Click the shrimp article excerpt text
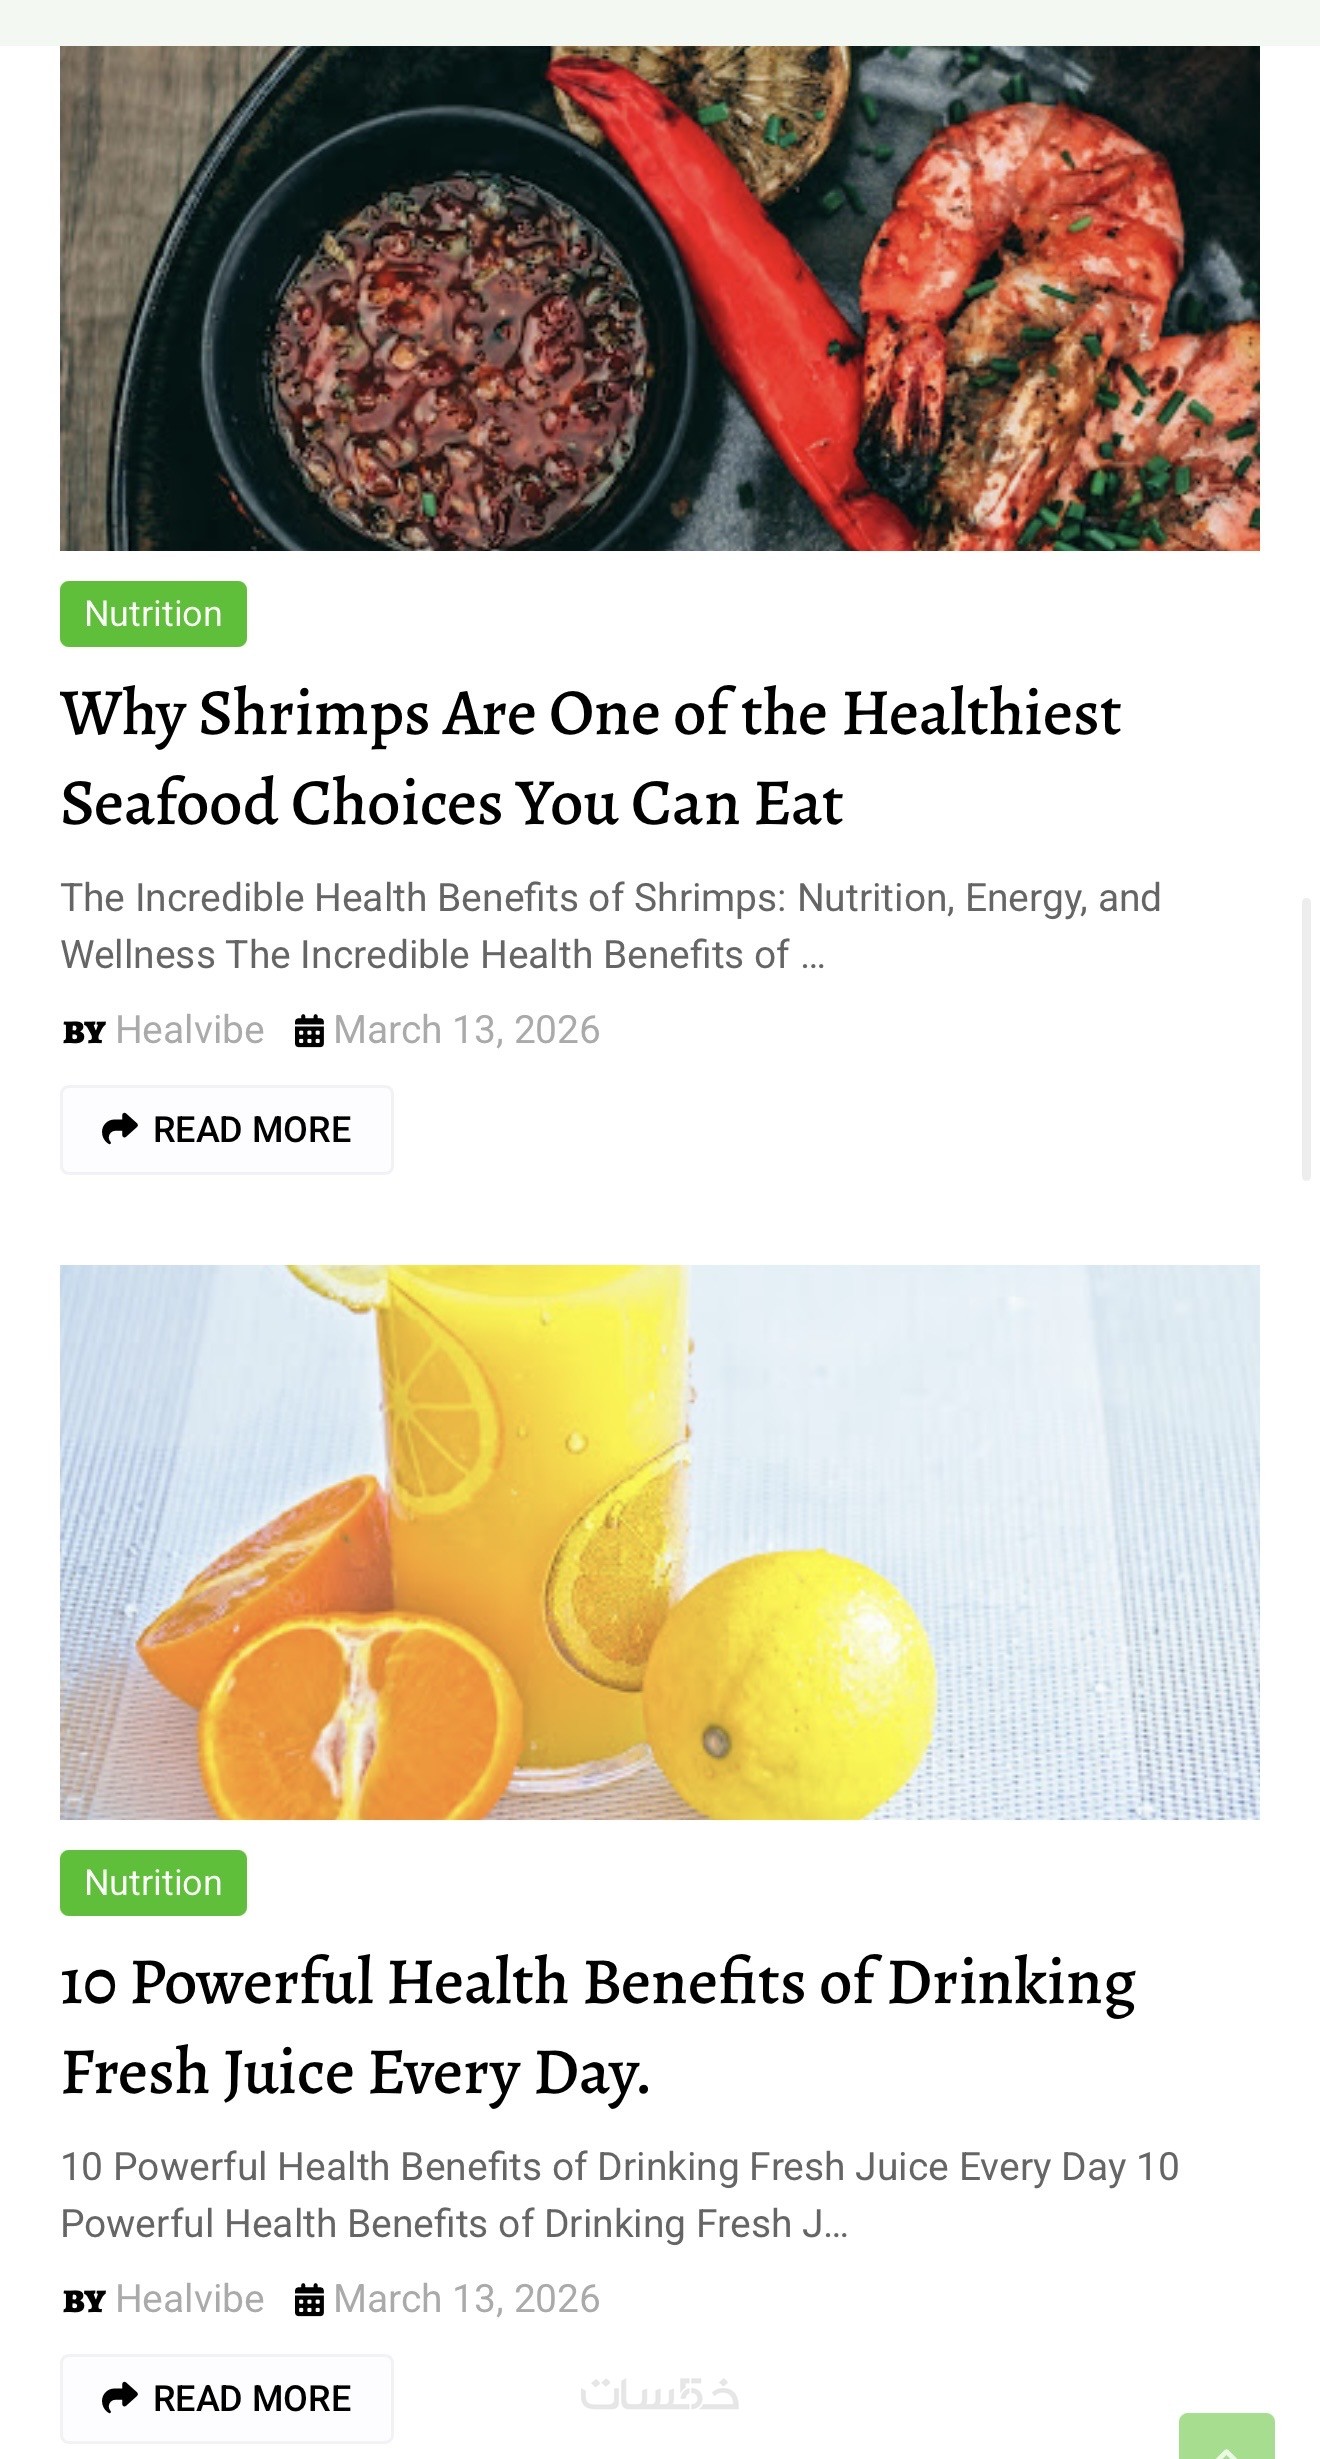Screen dimensions: 1320x2459 pyautogui.click(x=610, y=926)
